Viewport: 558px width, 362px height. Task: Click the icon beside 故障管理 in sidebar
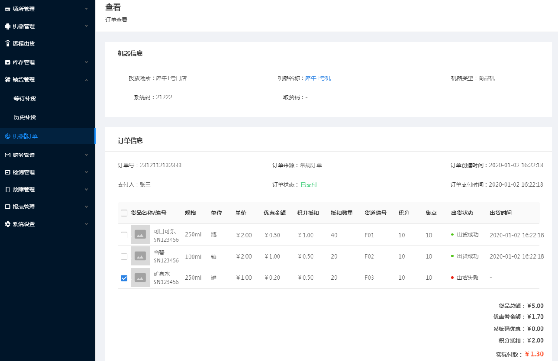pyautogui.click(x=7, y=189)
